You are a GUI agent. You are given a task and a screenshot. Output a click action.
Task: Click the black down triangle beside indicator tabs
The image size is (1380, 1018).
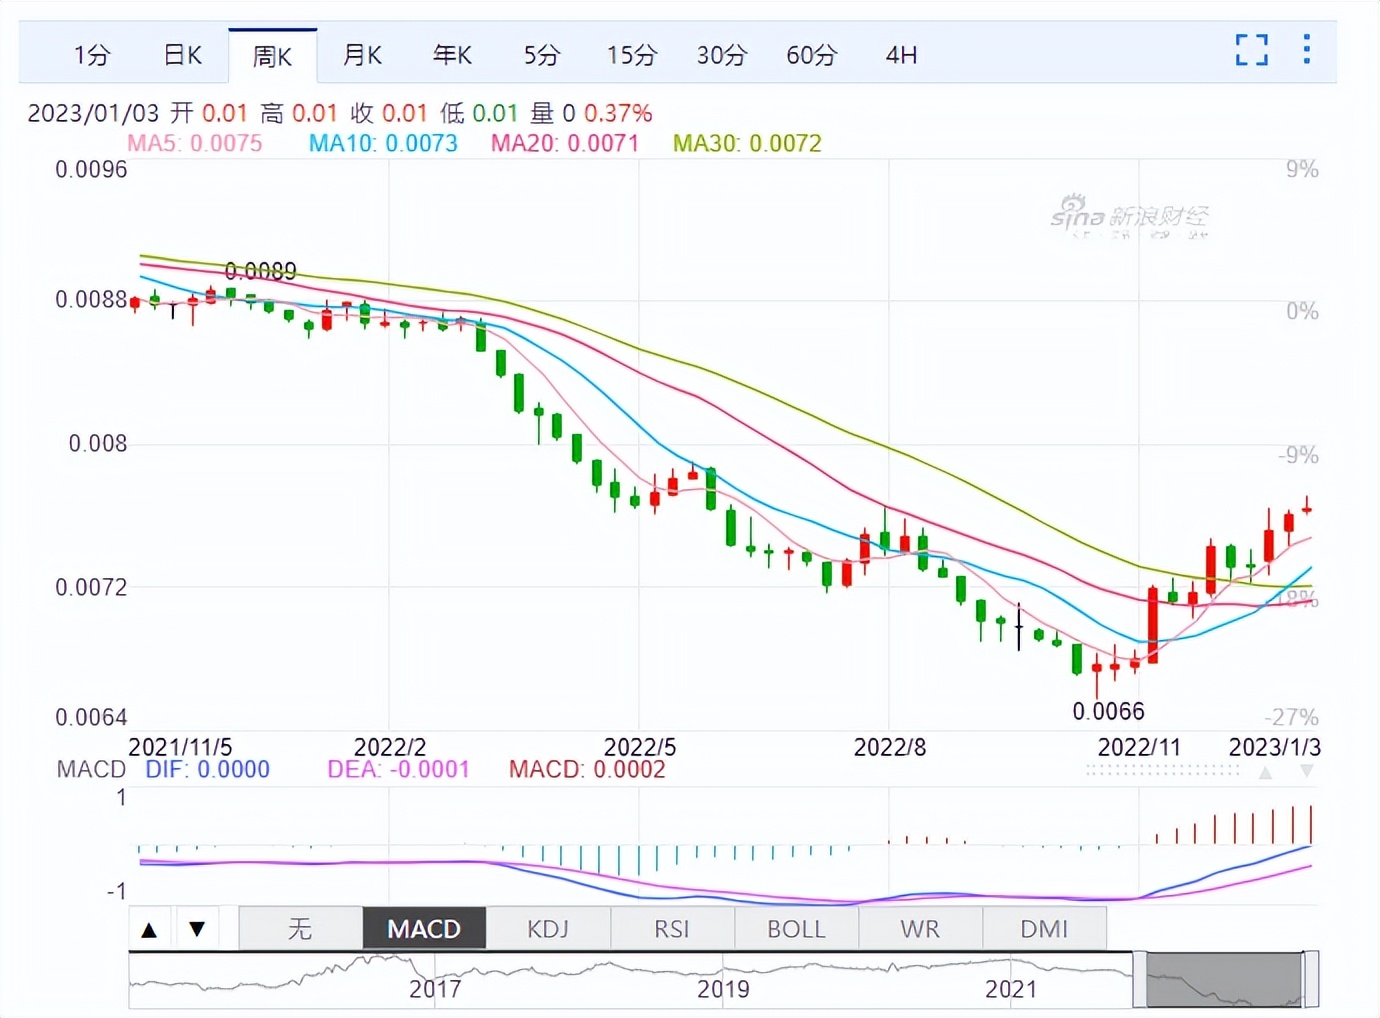(198, 929)
